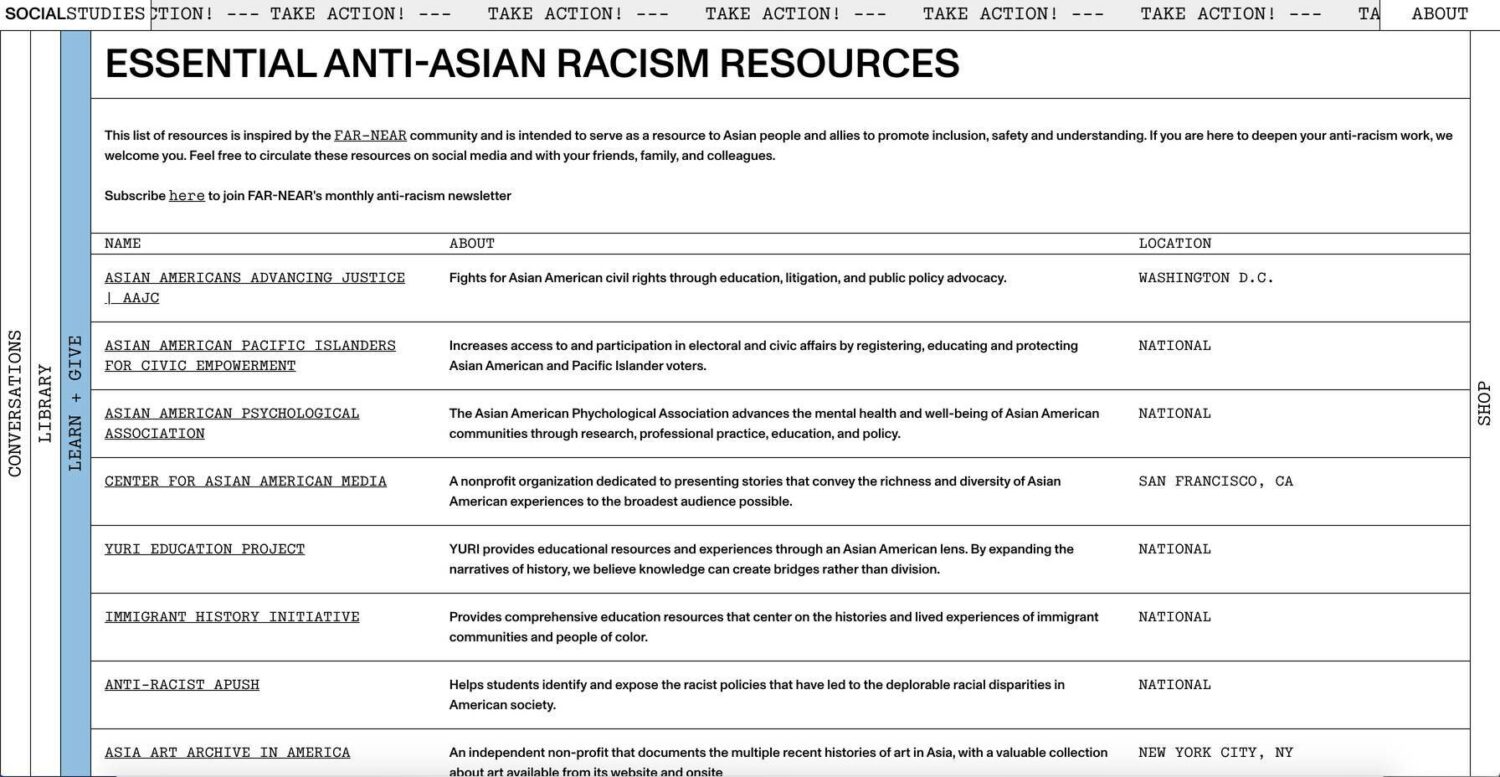Image resolution: width=1500 pixels, height=777 pixels.
Task: Click the 'here' newsletter subscribe link
Action: point(187,196)
